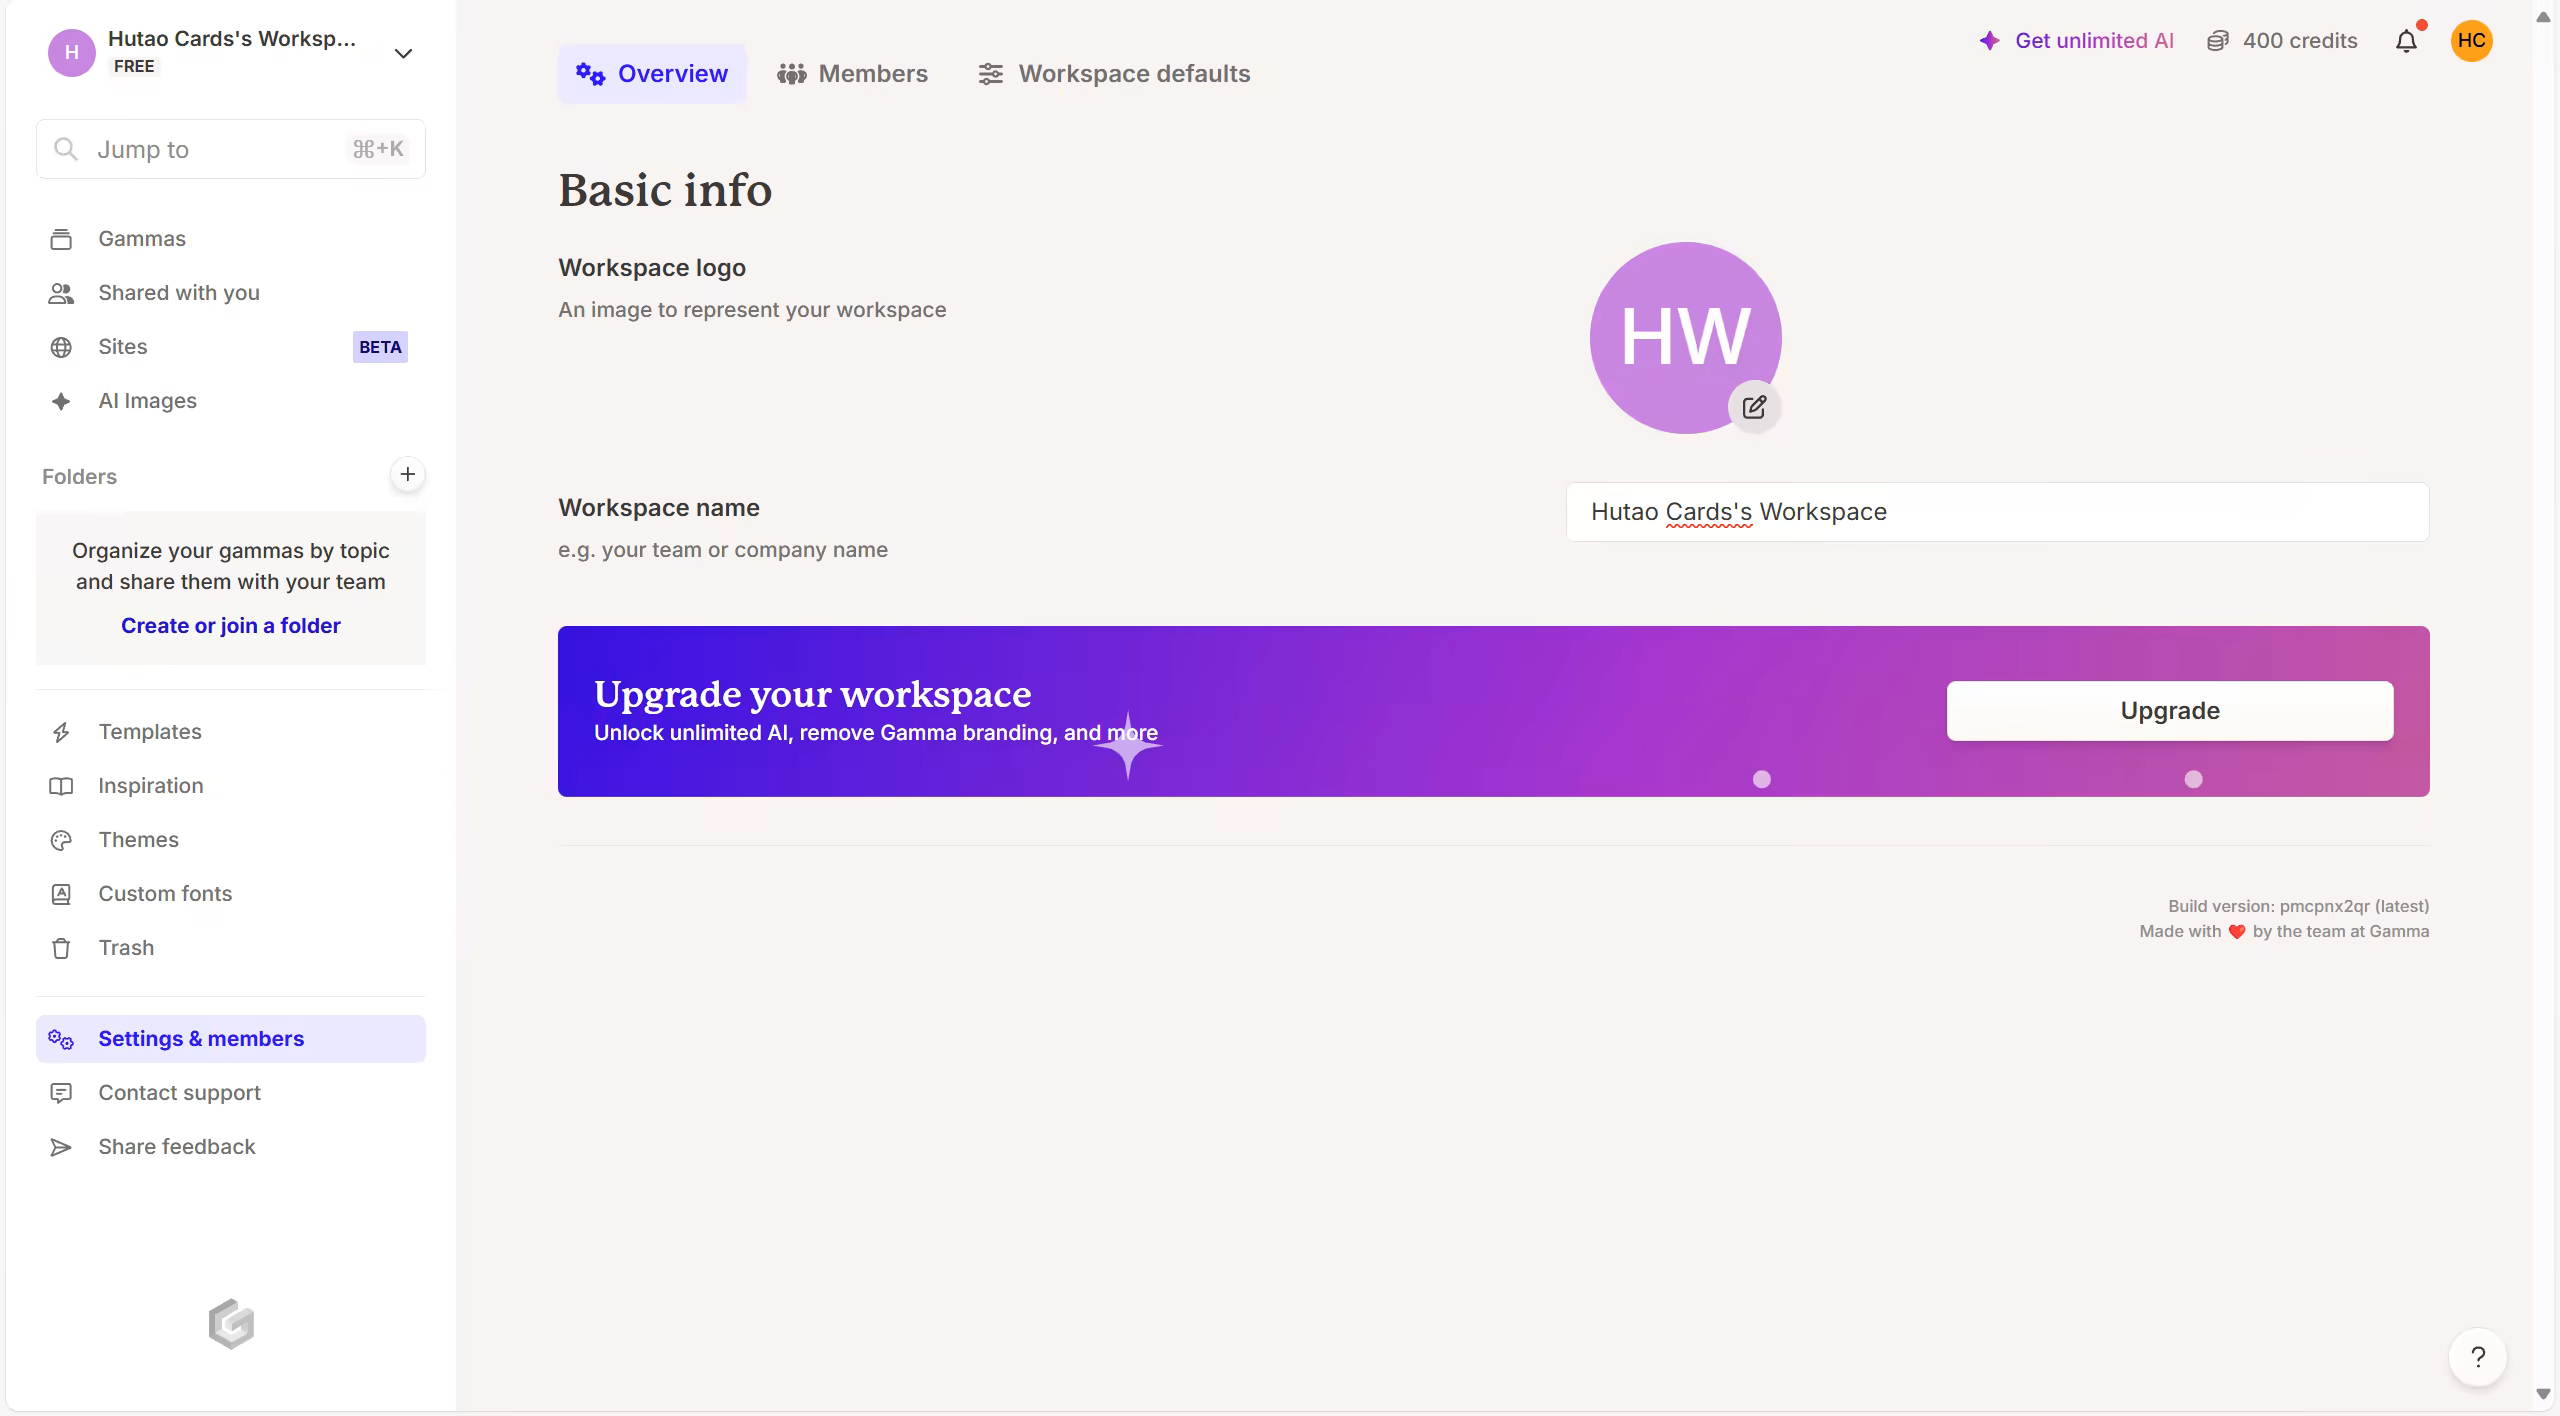Screen dimensions: 2560x1416
Task: Open notifications bell icon
Action: point(2406,41)
